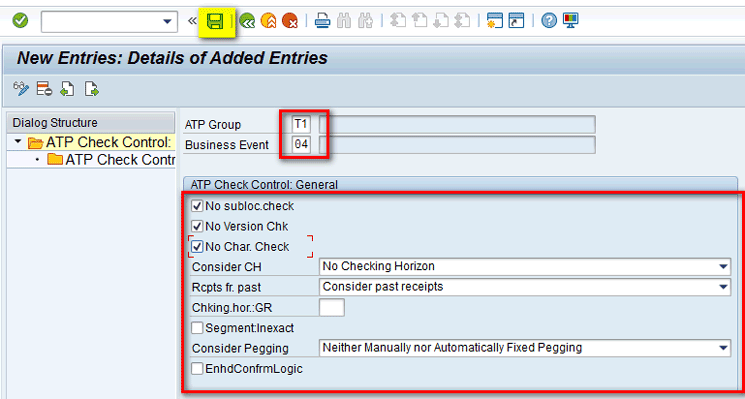Click the Next Entry icon
Image resolution: width=745 pixels, height=399 pixels.
(91, 89)
